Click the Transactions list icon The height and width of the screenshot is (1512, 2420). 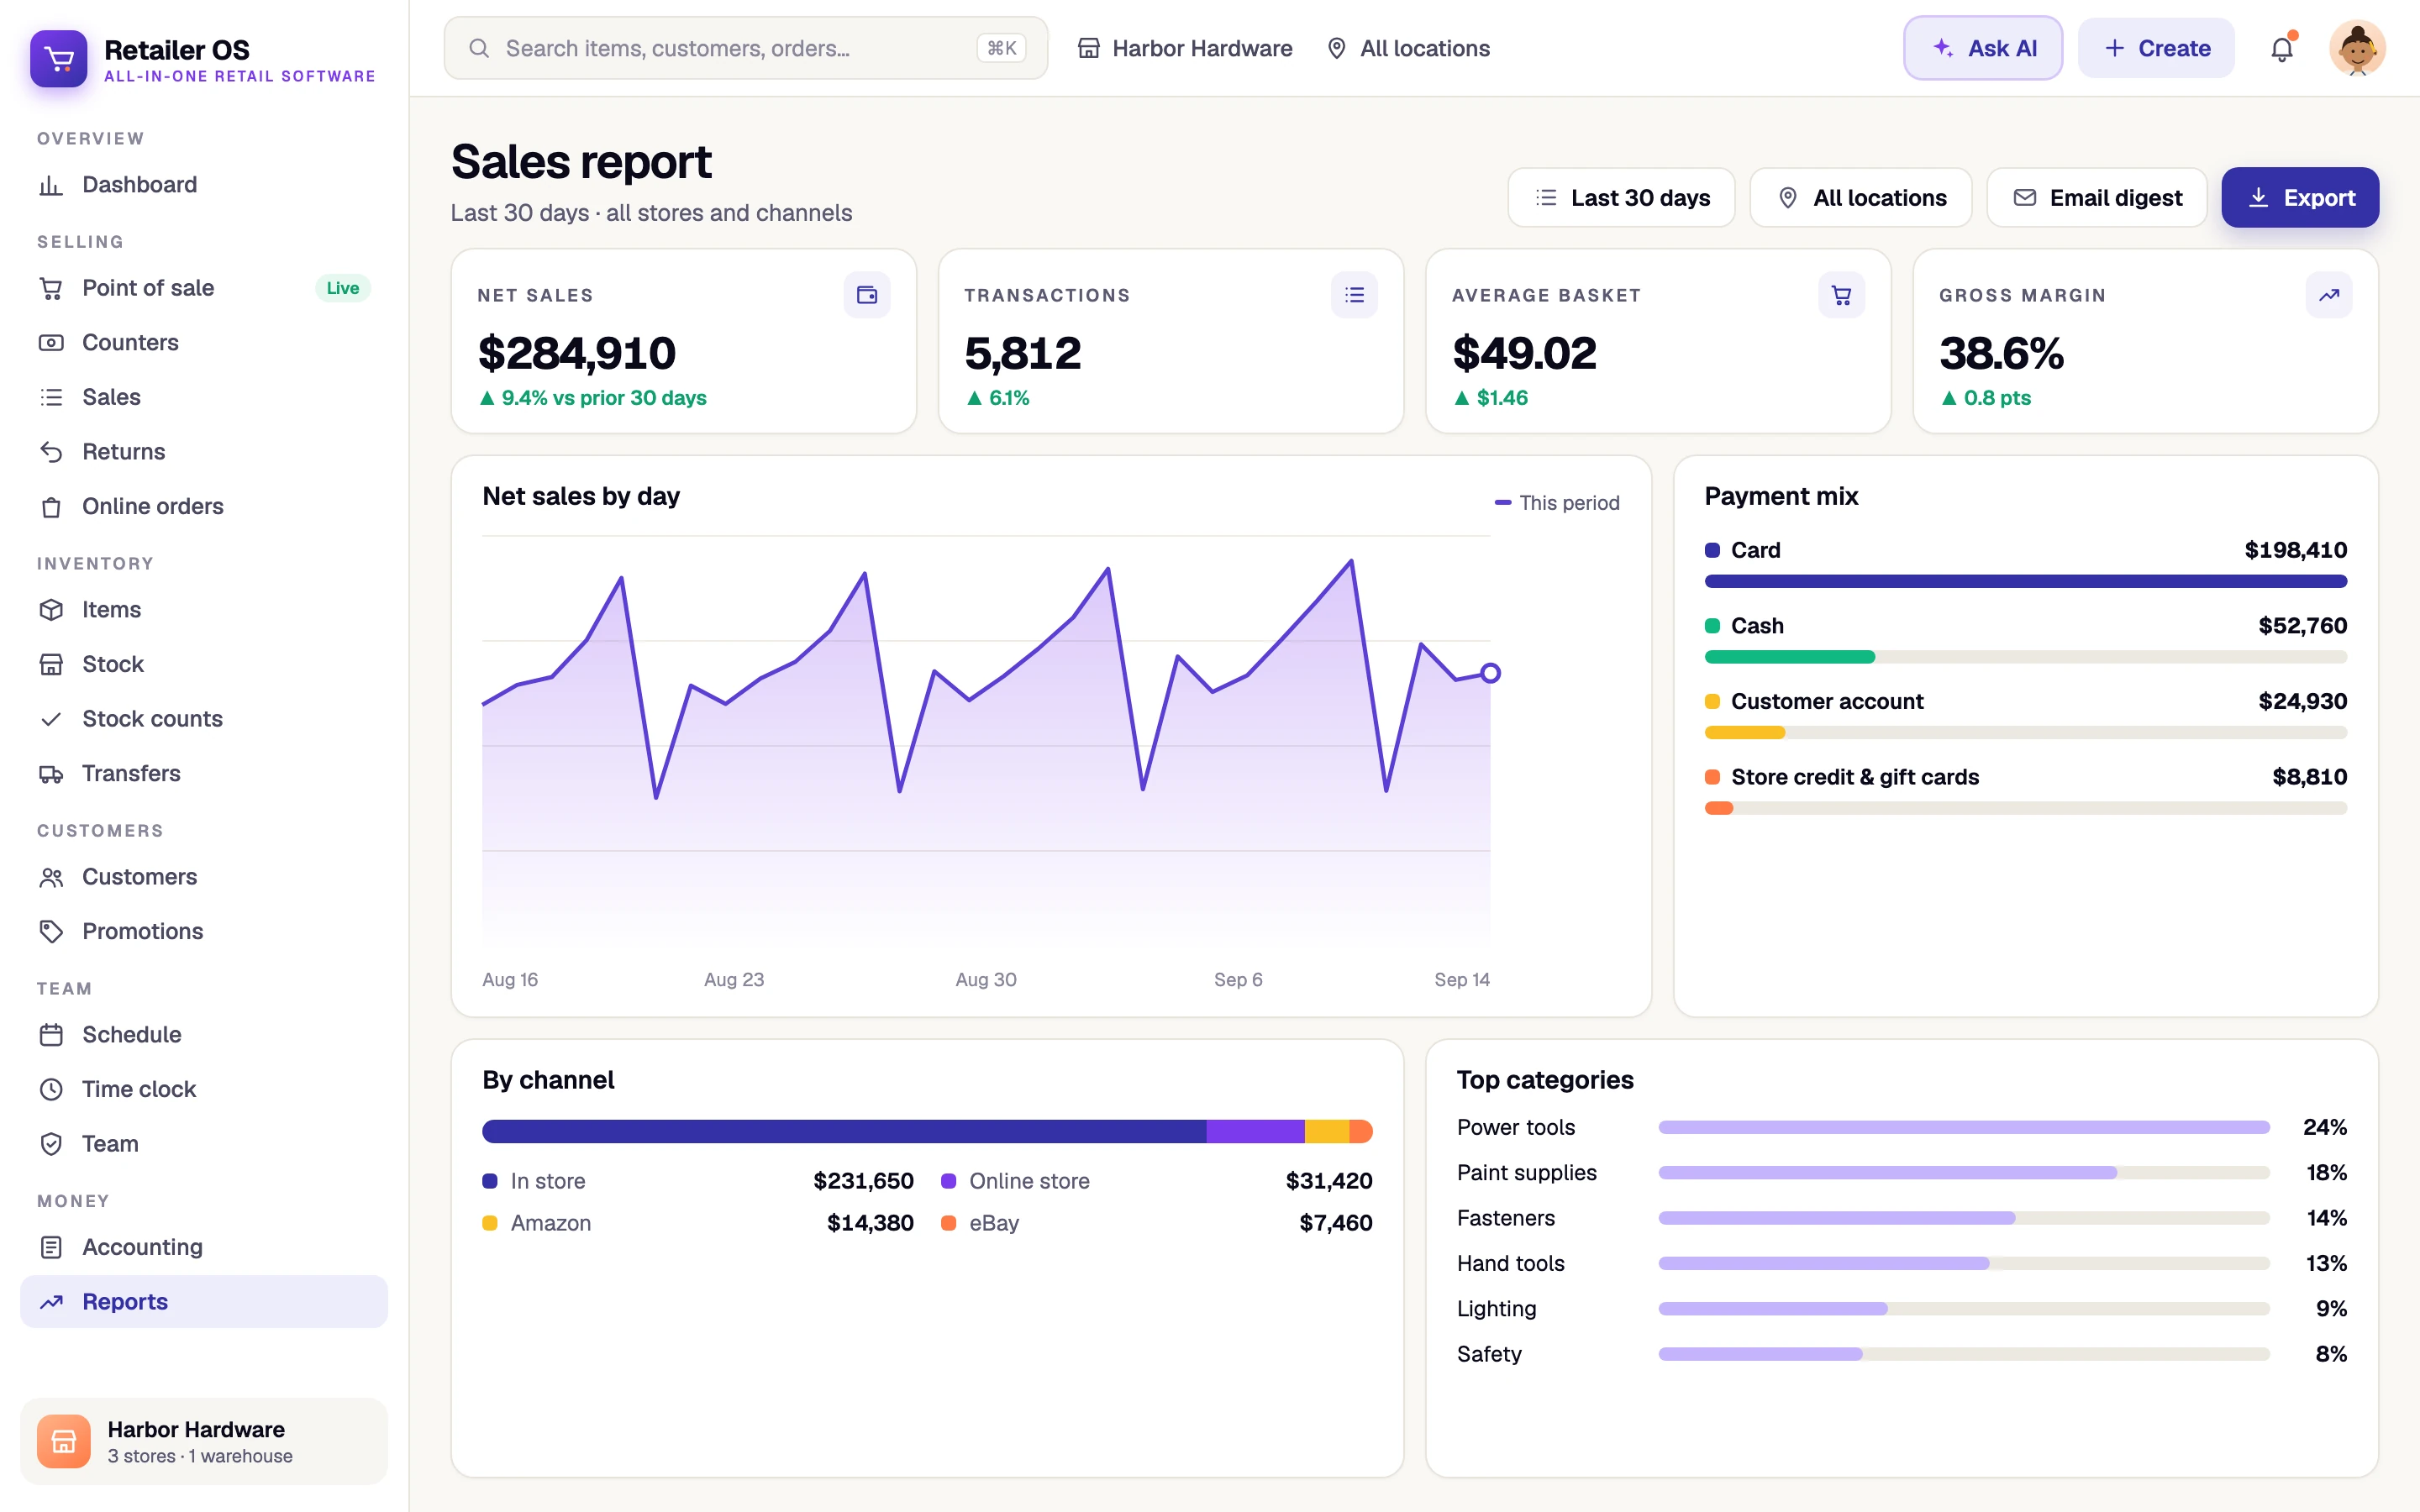coord(1354,295)
